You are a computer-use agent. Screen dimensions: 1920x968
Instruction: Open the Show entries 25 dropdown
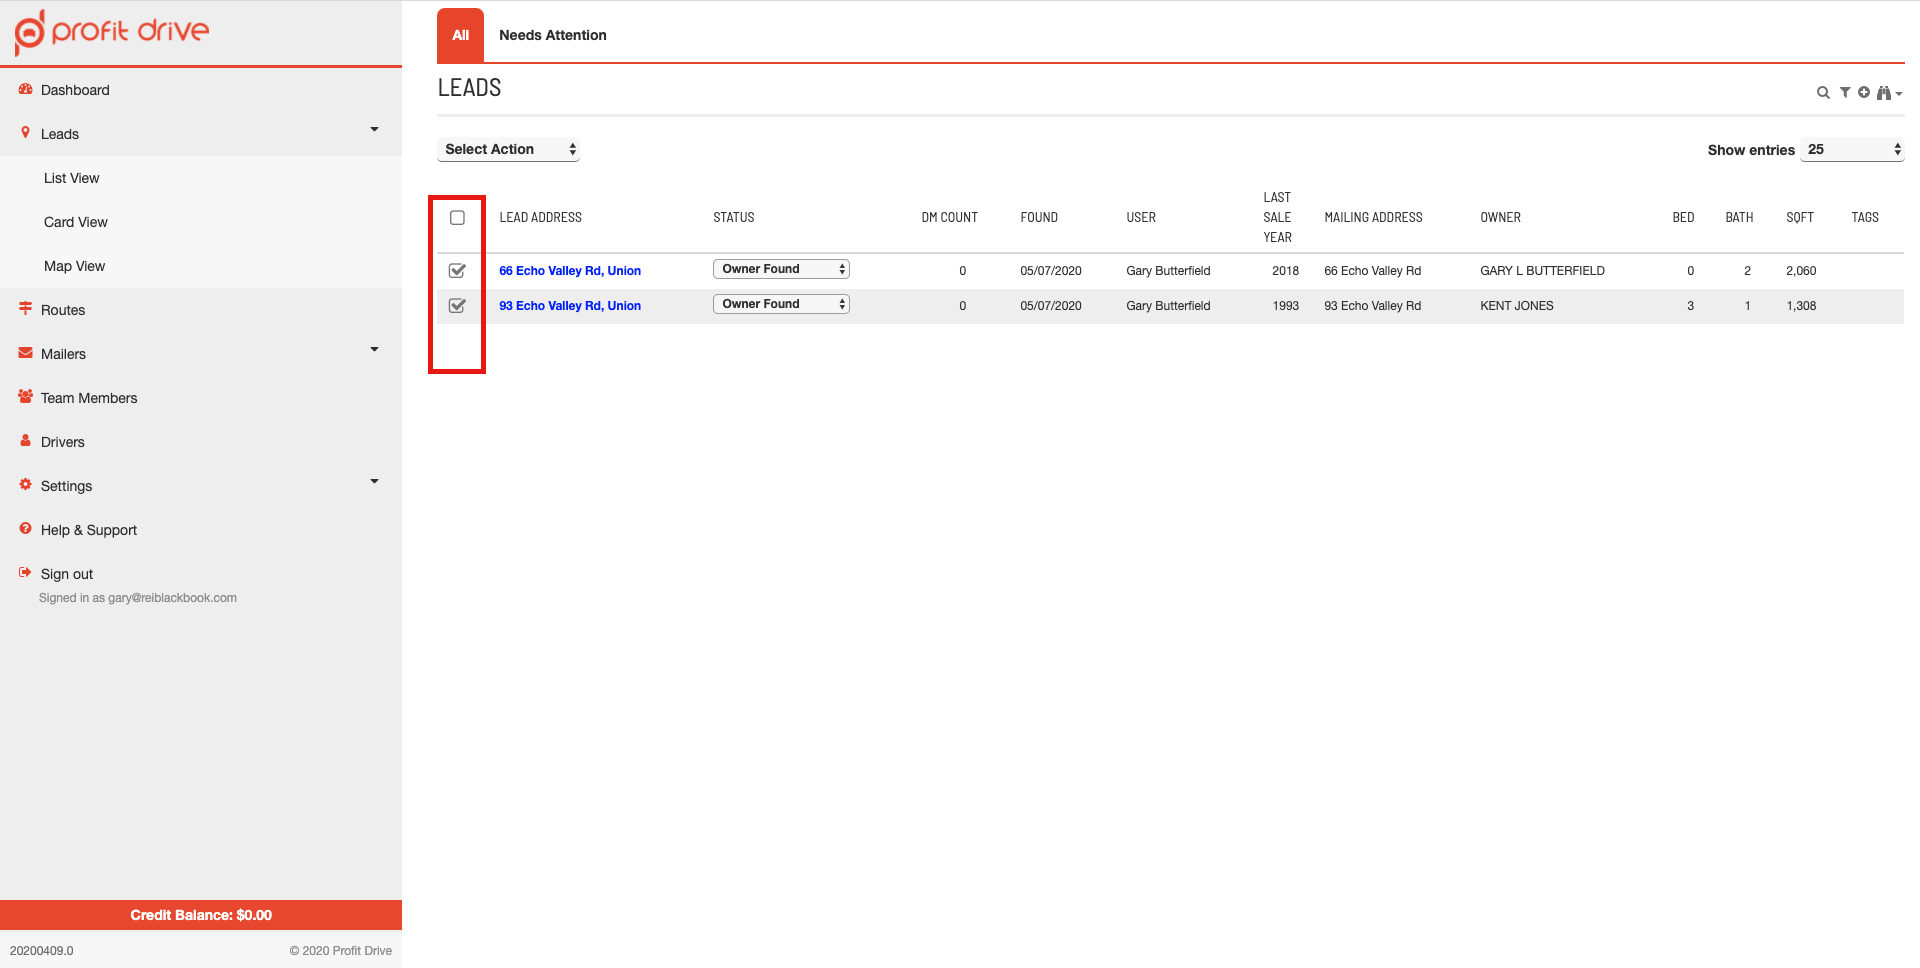point(1852,149)
